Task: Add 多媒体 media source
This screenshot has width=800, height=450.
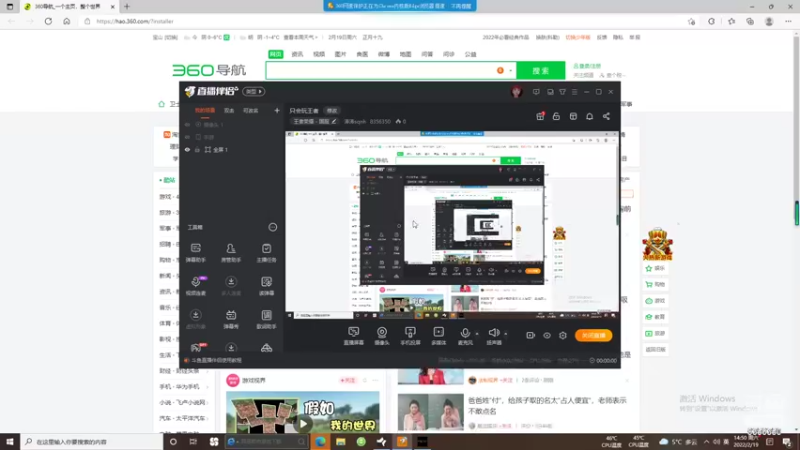Action: tap(439, 336)
